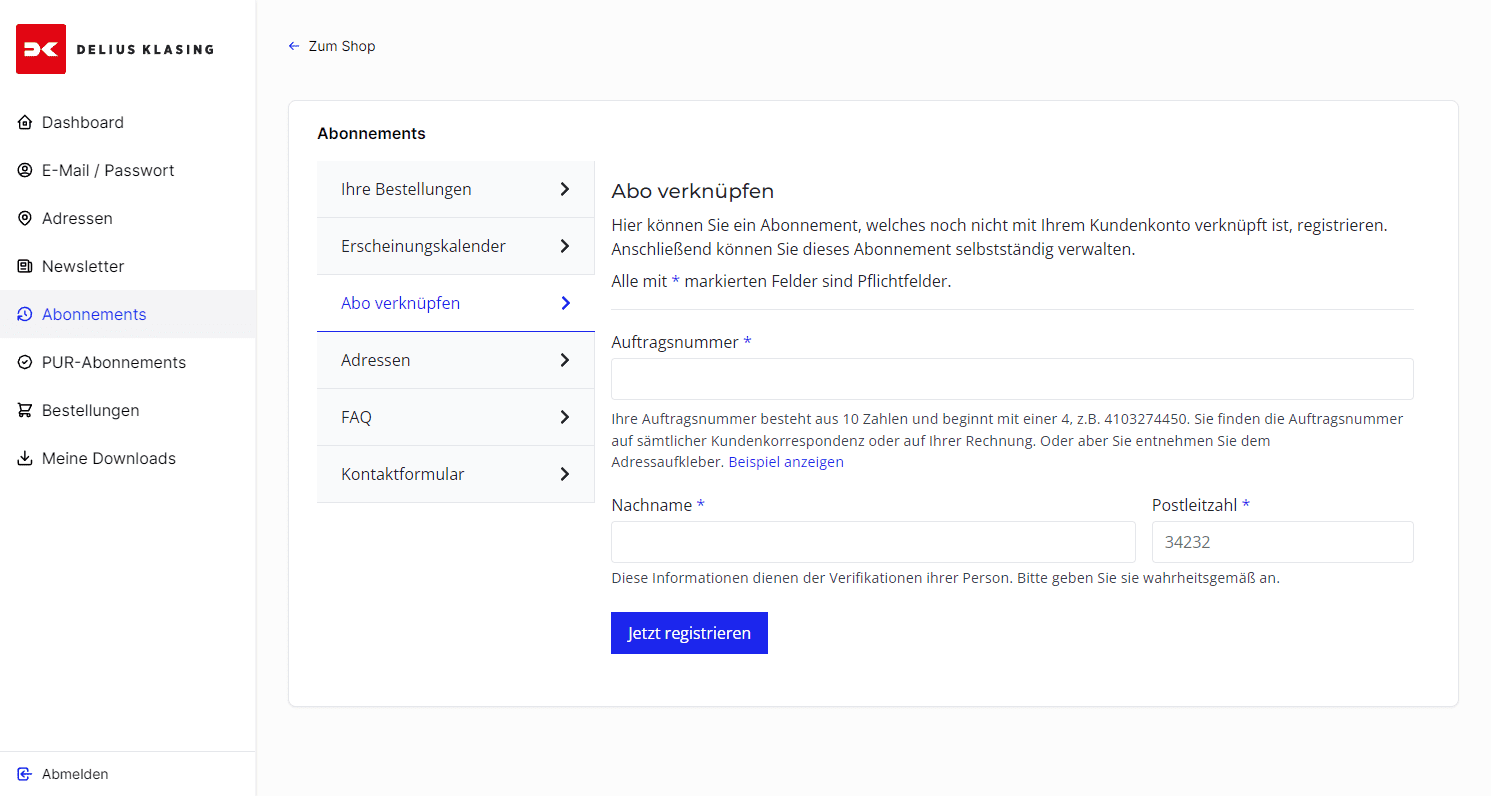The height and width of the screenshot is (796, 1491).
Task: Expand Kontaktformular chevron arrow
Action: click(x=565, y=474)
